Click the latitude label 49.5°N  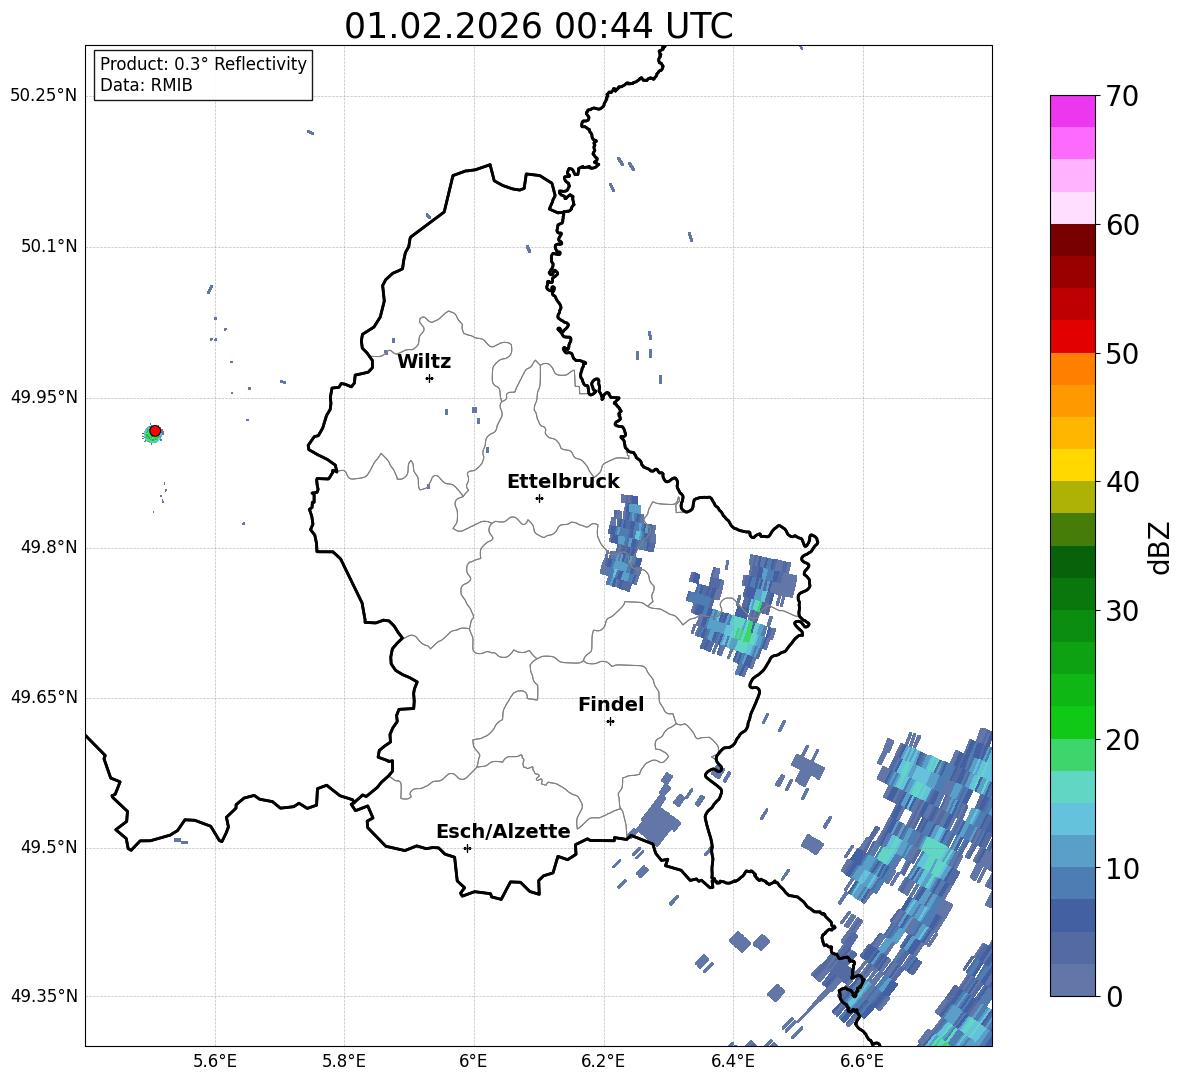pyautogui.click(x=49, y=847)
